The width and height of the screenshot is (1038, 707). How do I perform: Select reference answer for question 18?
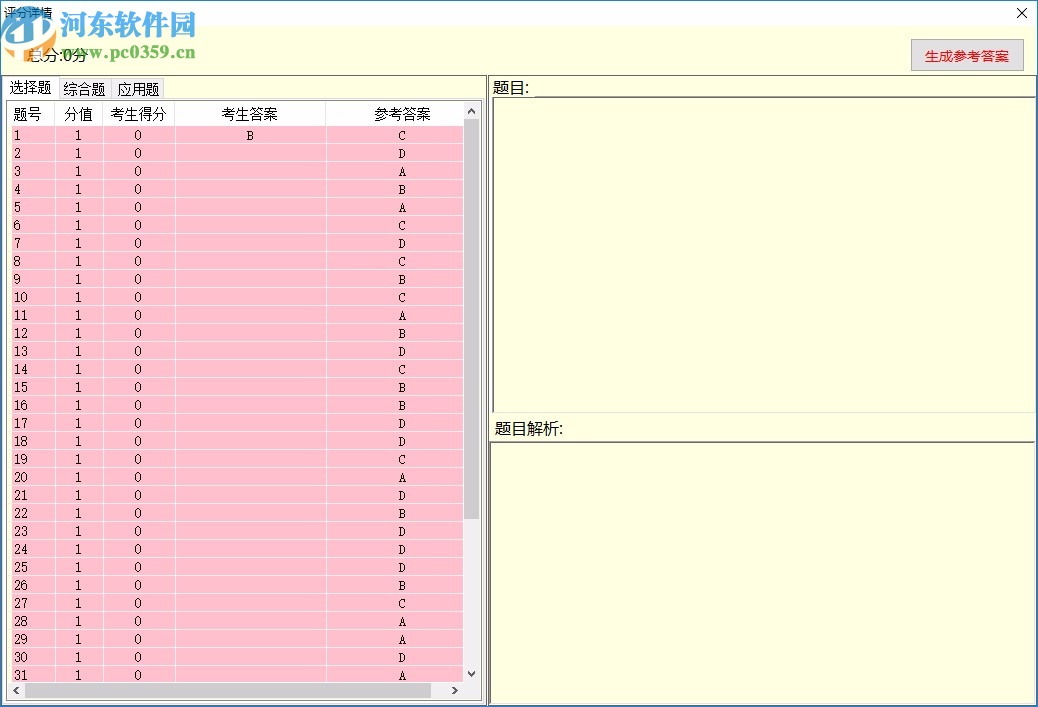(x=402, y=441)
